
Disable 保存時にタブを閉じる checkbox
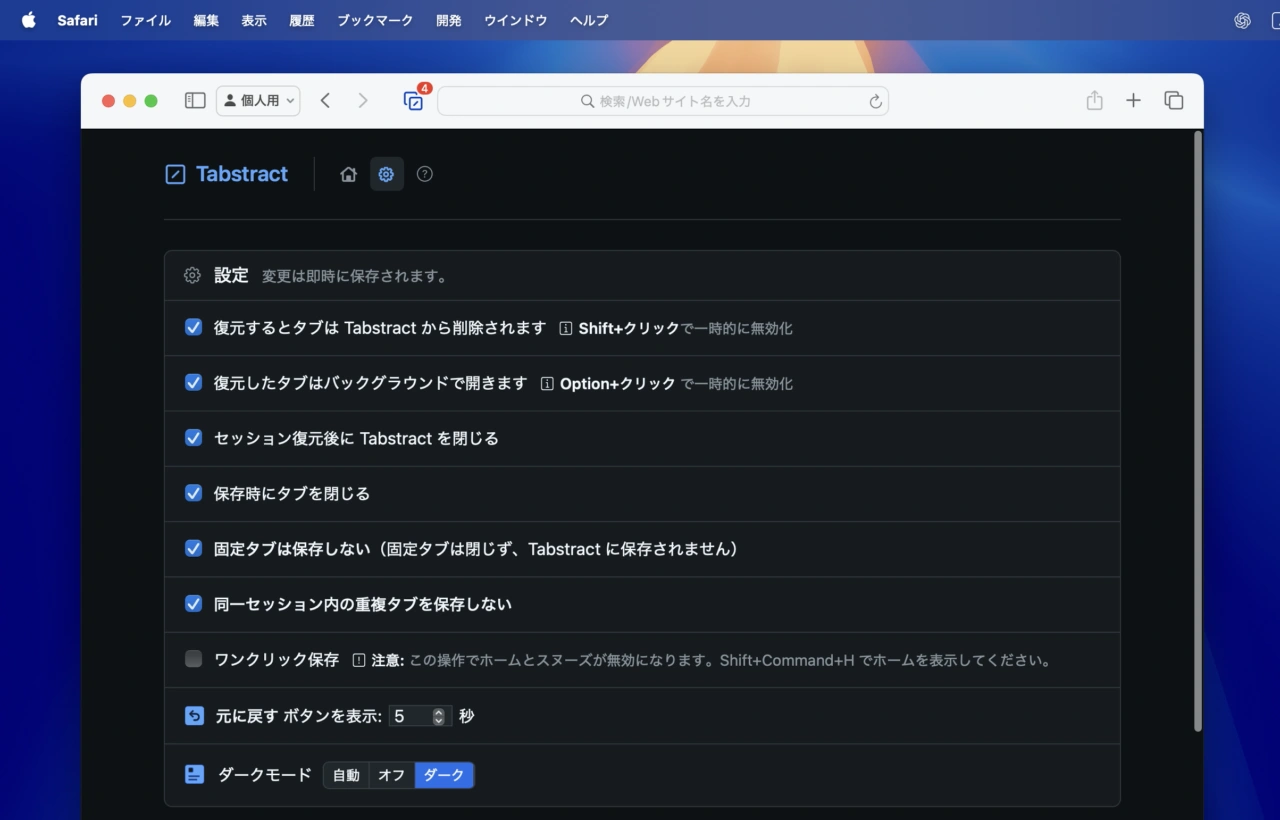tap(193, 493)
